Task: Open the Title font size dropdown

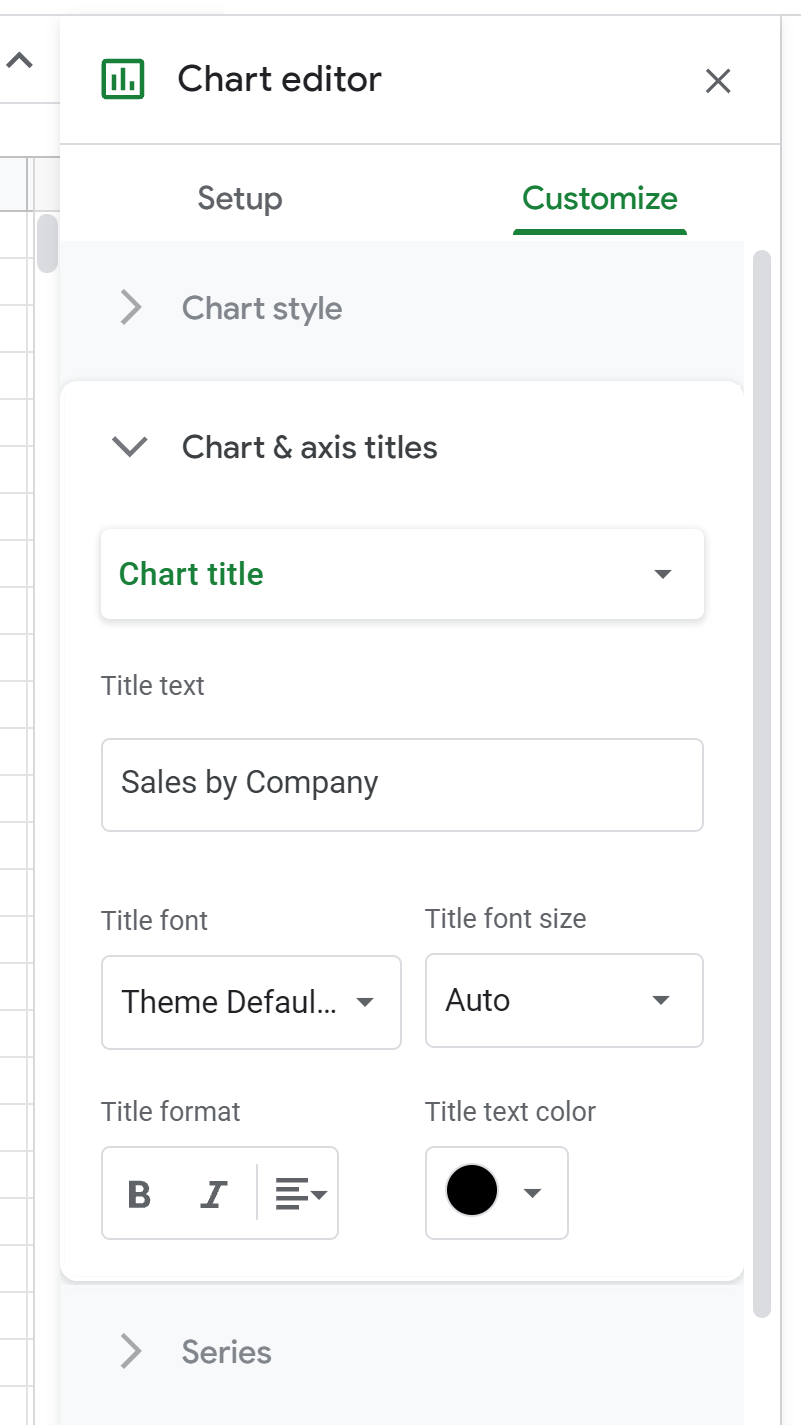Action: pos(564,1001)
